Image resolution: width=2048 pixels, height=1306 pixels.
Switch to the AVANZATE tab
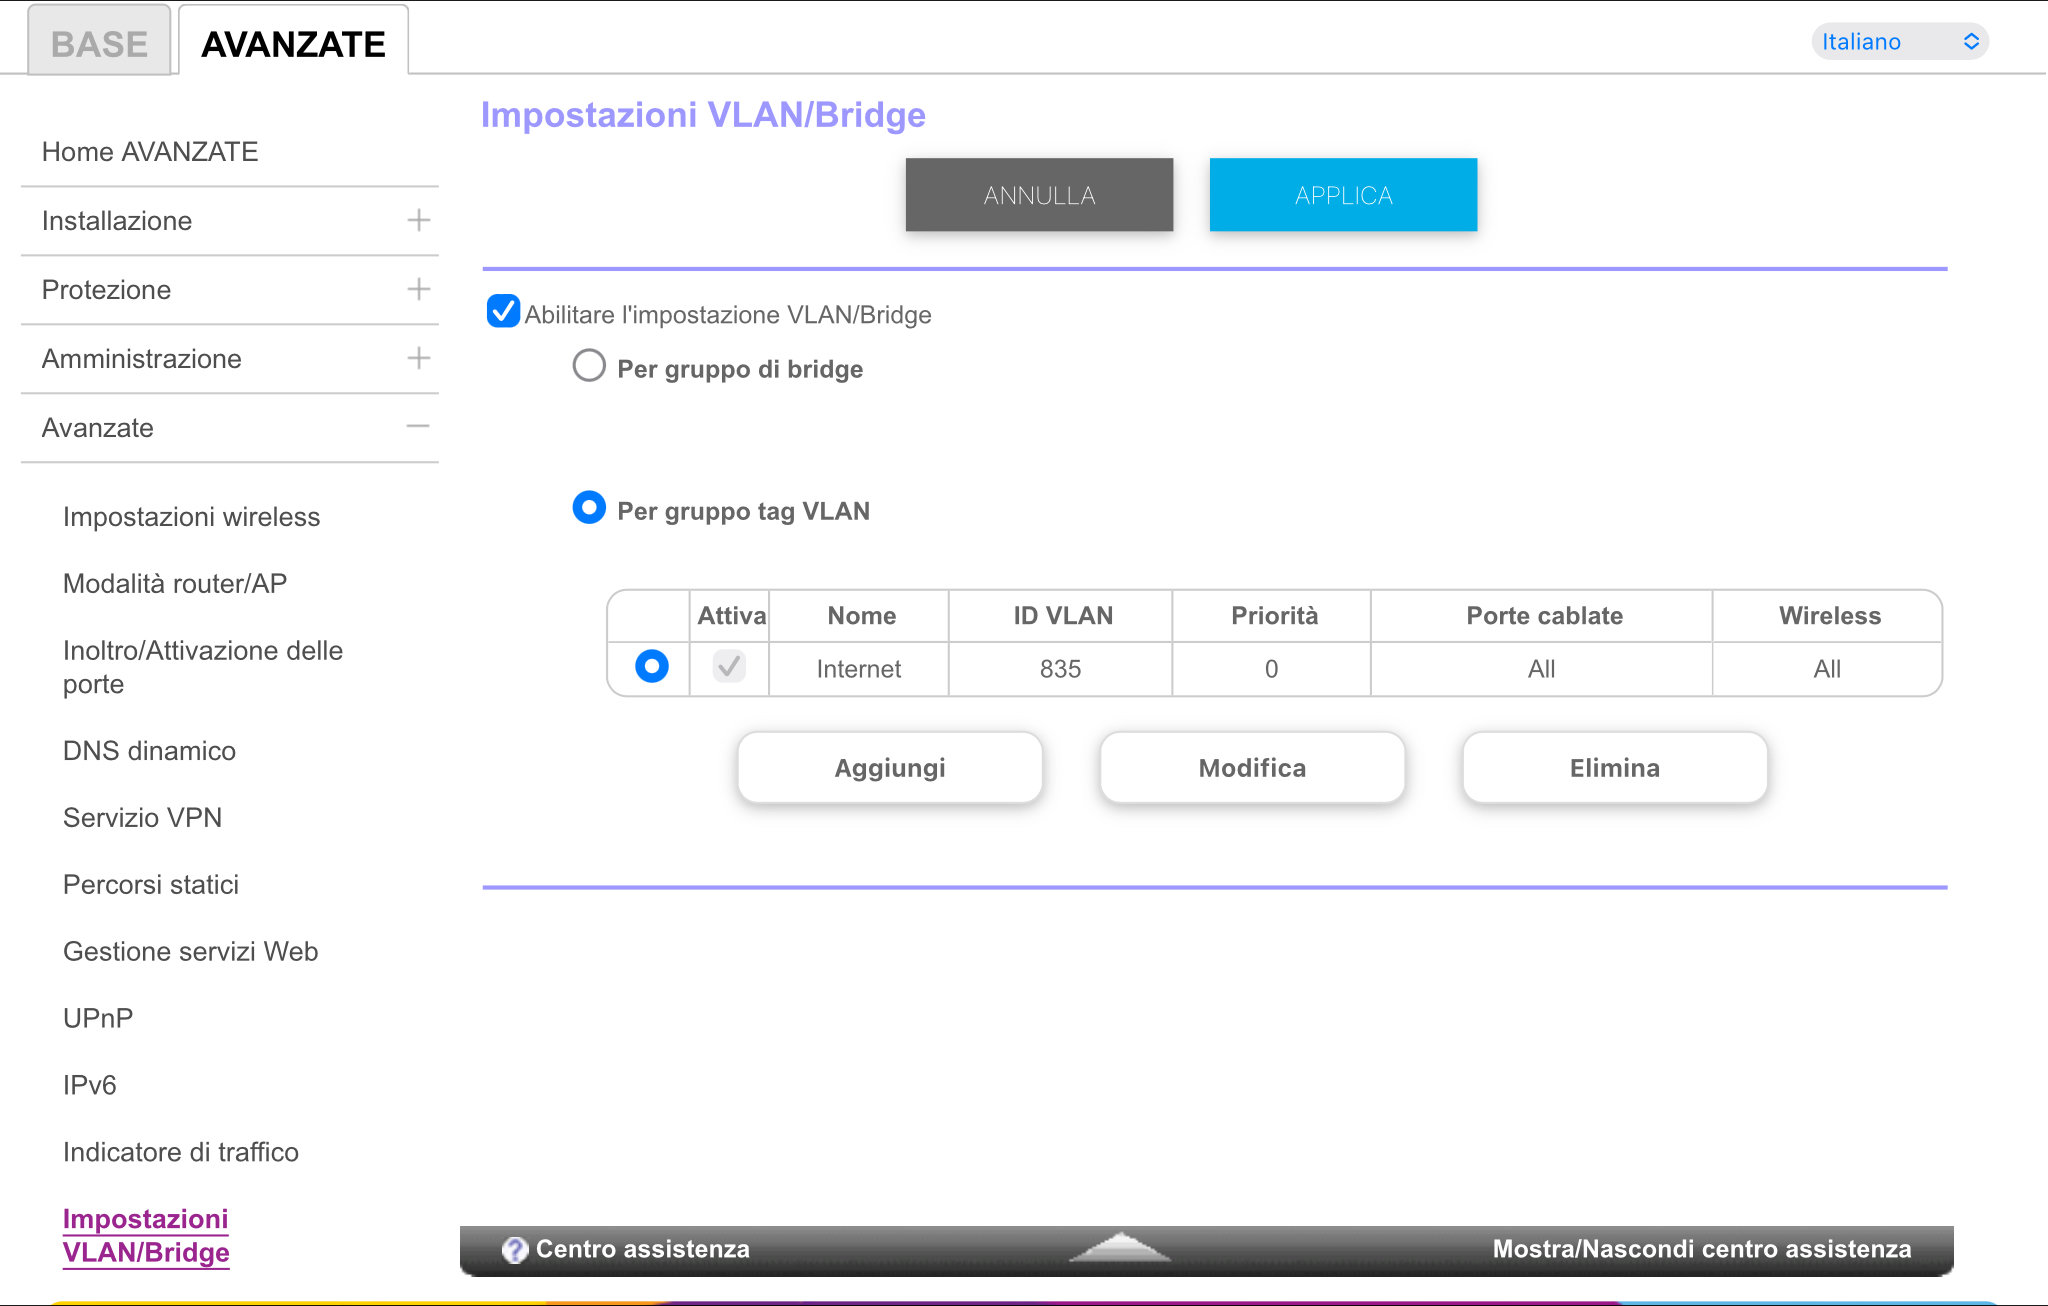(293, 43)
